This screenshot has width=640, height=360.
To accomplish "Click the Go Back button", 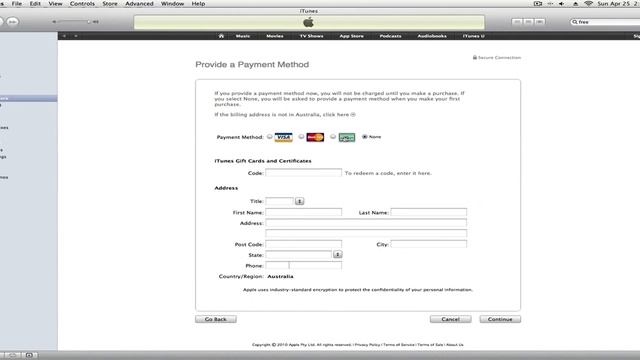I will (x=216, y=319).
